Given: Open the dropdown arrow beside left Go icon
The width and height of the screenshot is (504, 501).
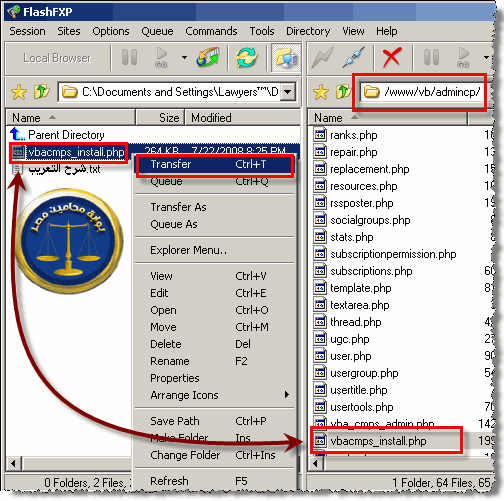Looking at the screenshot, I should (x=184, y=58).
